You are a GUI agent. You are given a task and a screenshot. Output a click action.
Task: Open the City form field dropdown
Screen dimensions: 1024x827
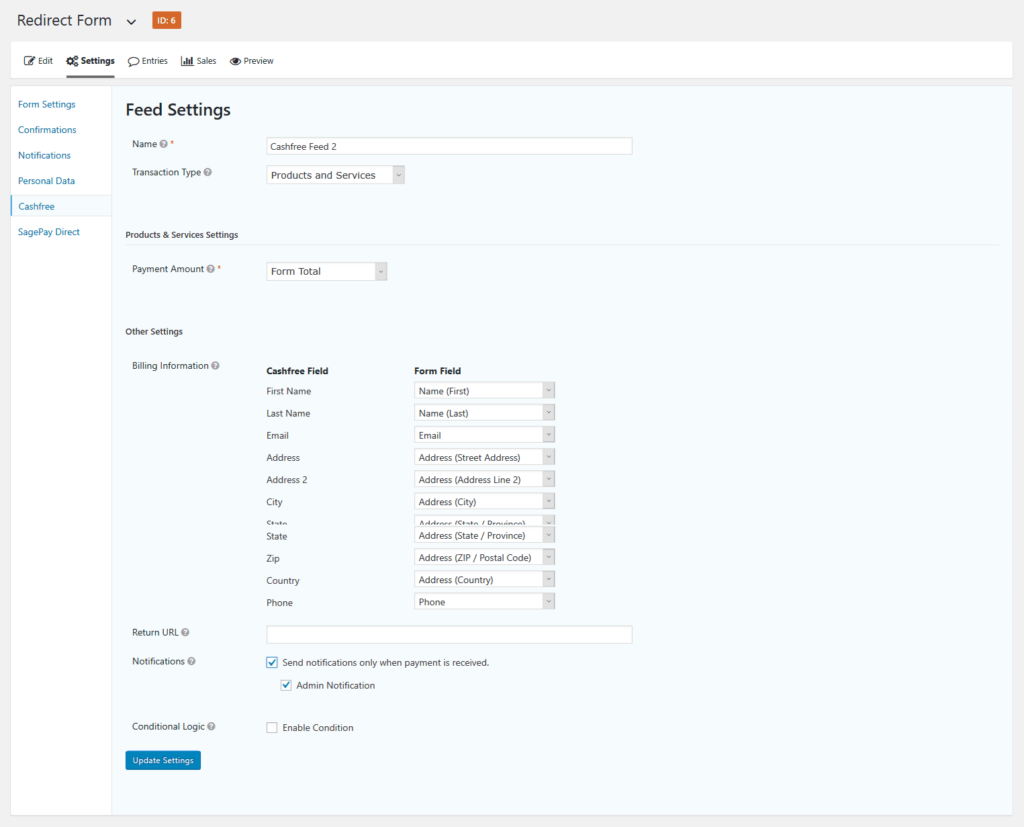pyautogui.click(x=484, y=502)
